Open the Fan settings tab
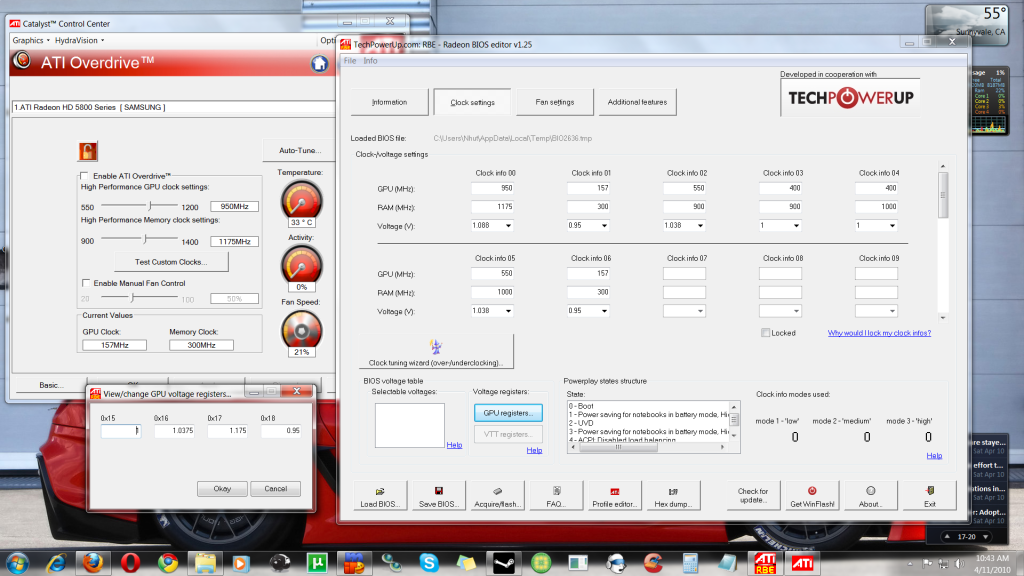The image size is (1024, 576). click(554, 103)
